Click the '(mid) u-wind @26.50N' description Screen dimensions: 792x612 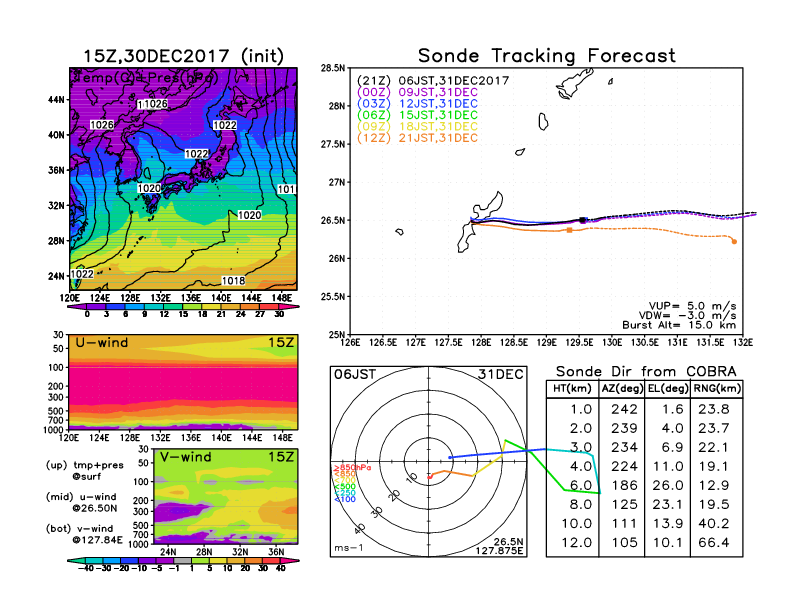click(x=81, y=502)
